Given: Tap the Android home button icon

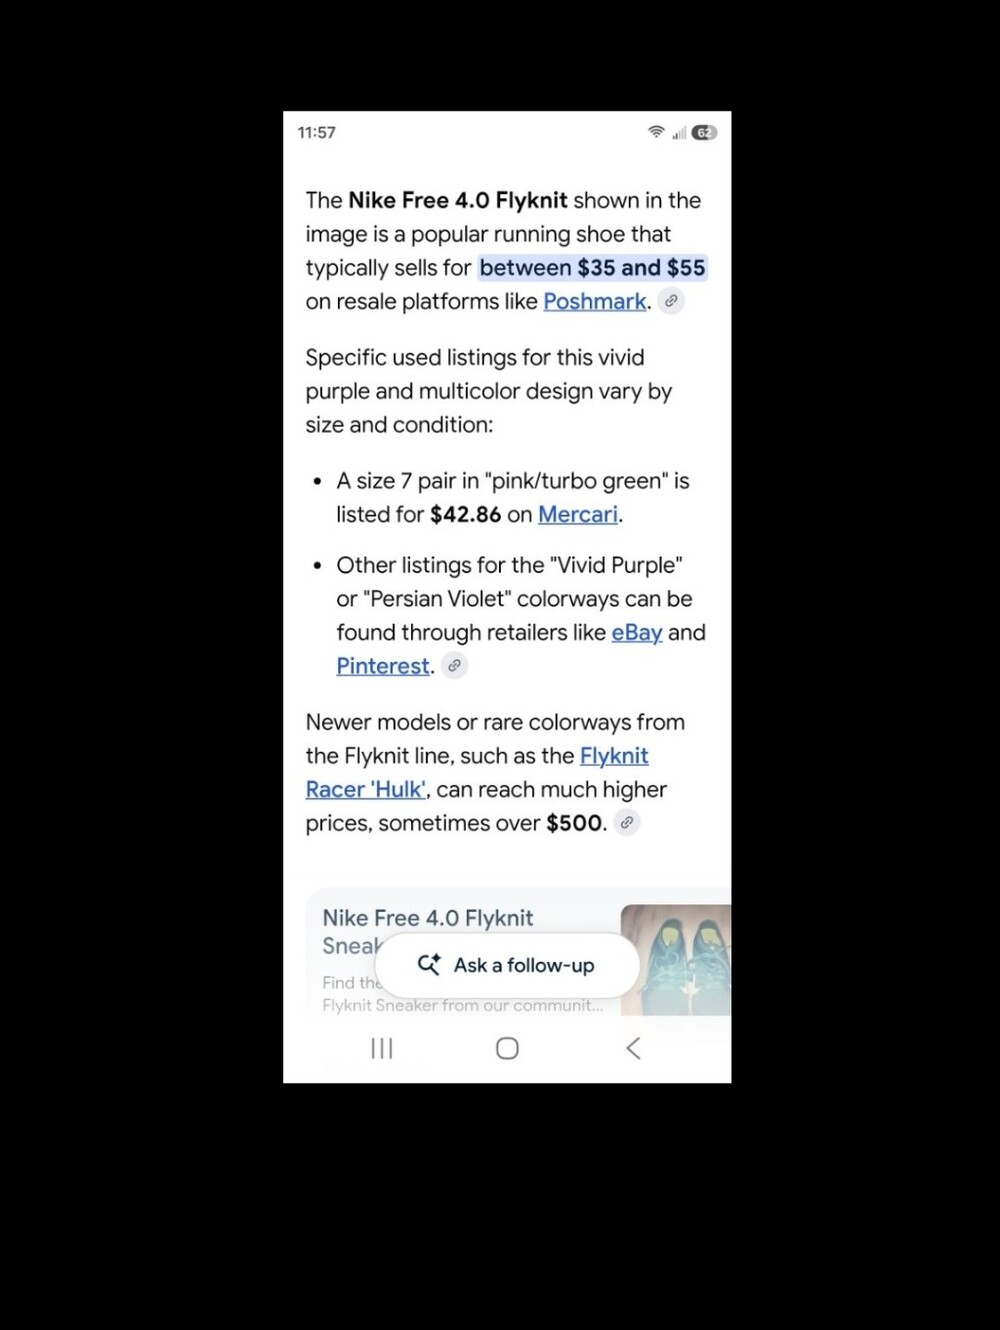Looking at the screenshot, I should tap(507, 1048).
